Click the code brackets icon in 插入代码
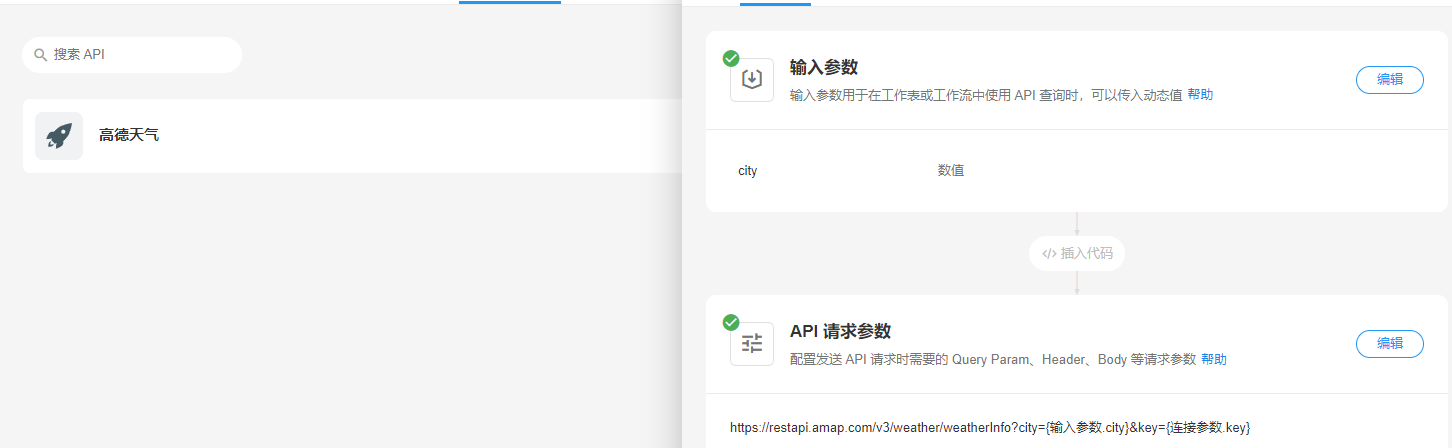1452x448 pixels. pos(1048,254)
